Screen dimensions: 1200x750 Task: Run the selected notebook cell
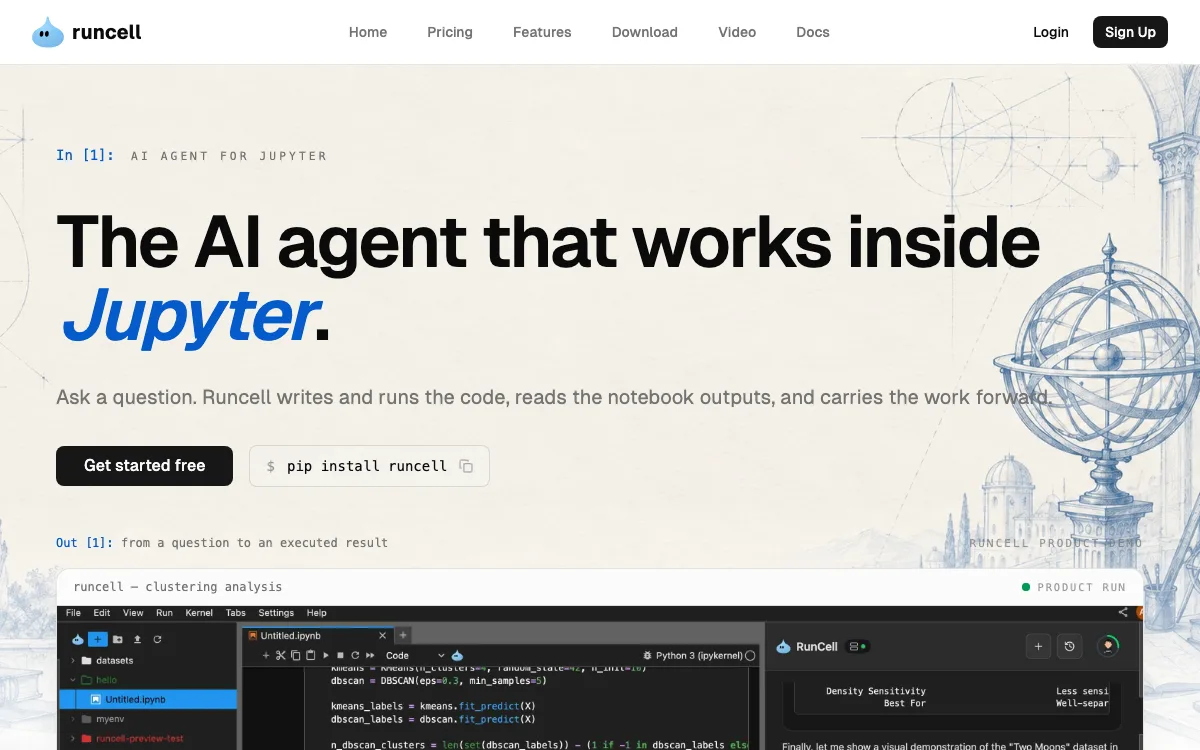coord(326,655)
